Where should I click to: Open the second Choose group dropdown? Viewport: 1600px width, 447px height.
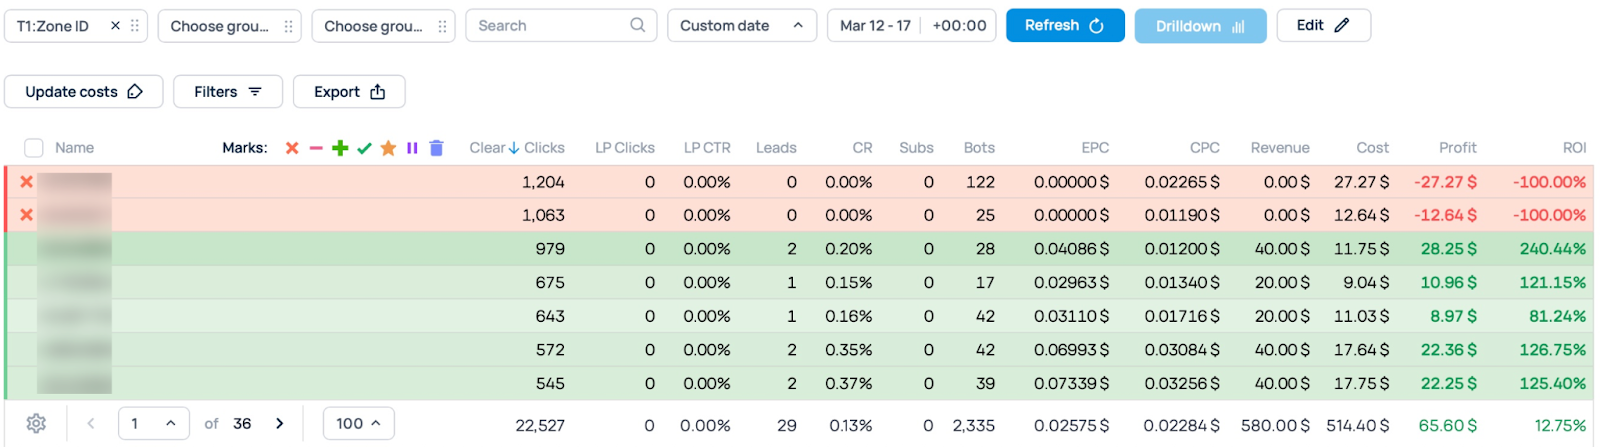(383, 26)
